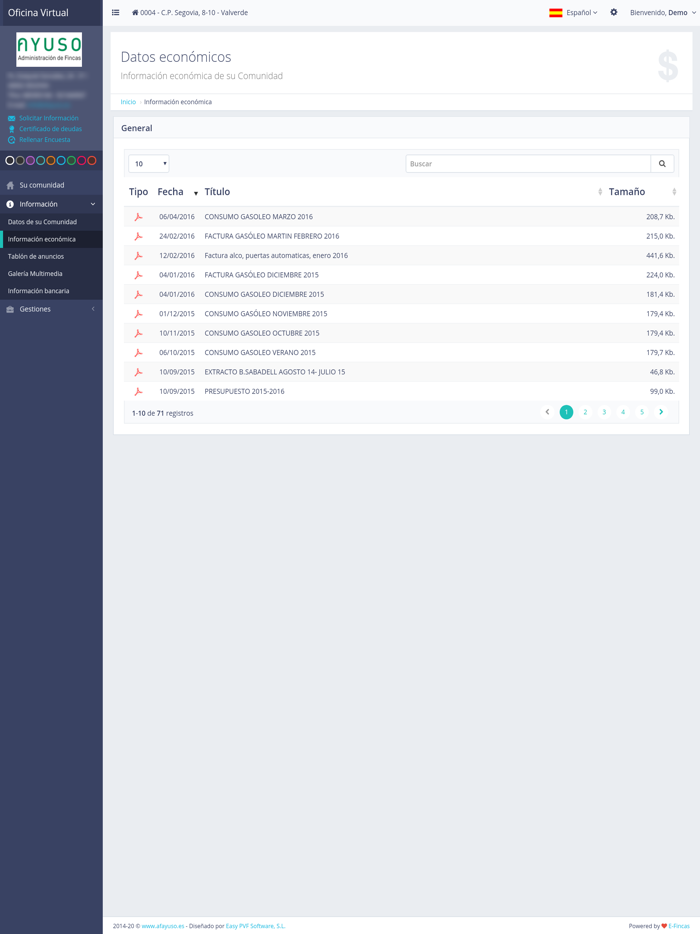Click the briefcase icon beside Gestiones

click(10, 309)
